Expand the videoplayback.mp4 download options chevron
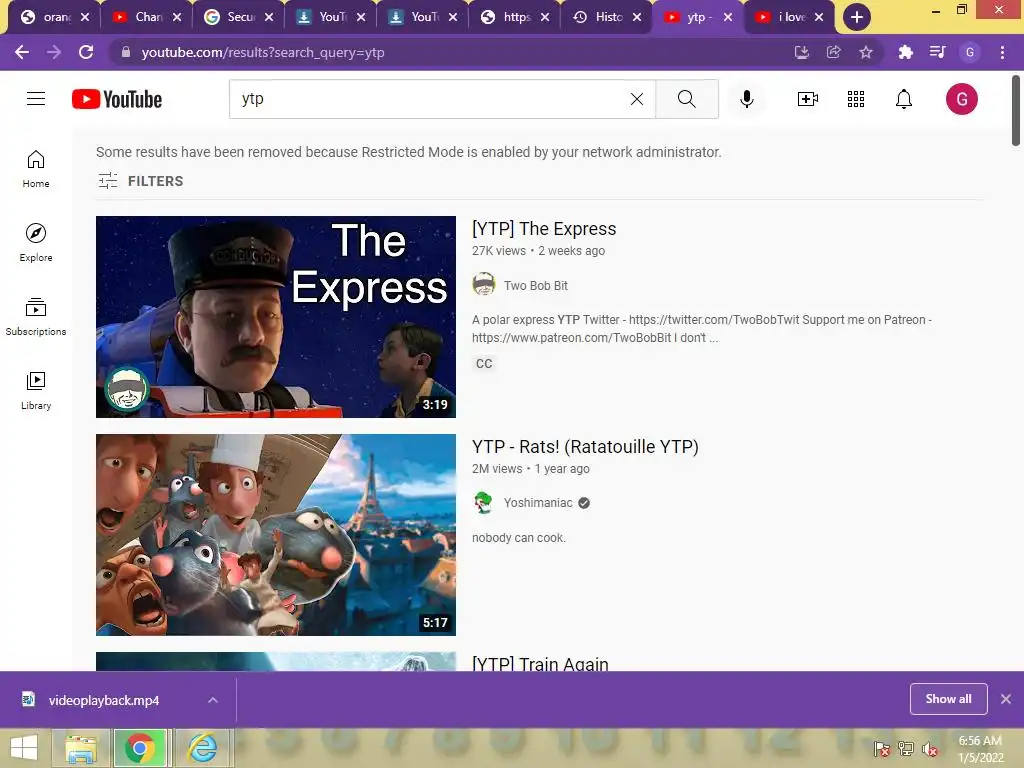 click(x=212, y=700)
